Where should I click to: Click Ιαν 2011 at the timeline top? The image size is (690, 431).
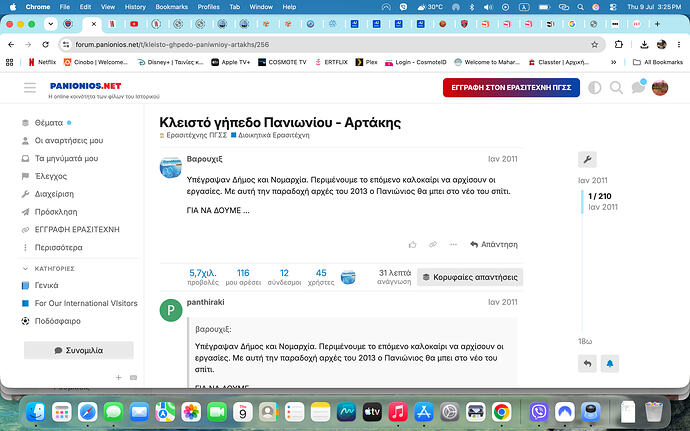[x=592, y=181]
